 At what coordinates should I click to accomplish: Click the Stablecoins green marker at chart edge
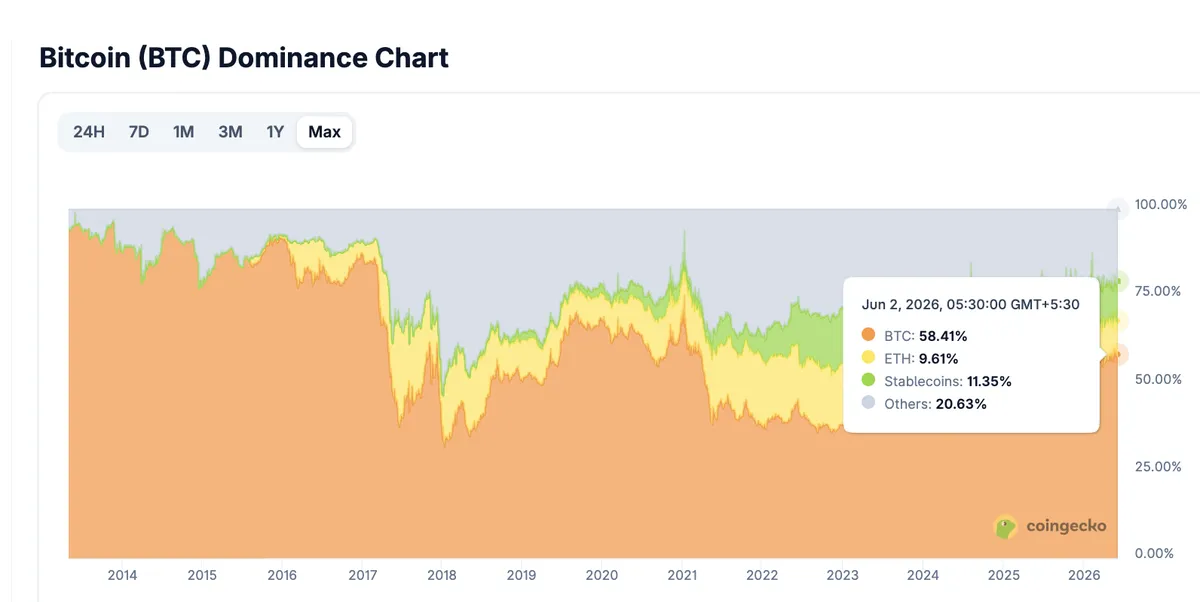point(1119,281)
